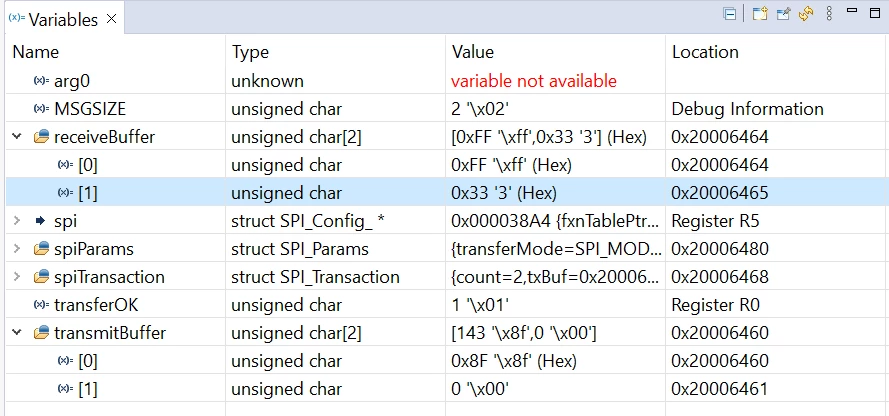Click the Collapse All icon in Variables toolbar
This screenshot has width=889, height=416.
[x=730, y=14]
